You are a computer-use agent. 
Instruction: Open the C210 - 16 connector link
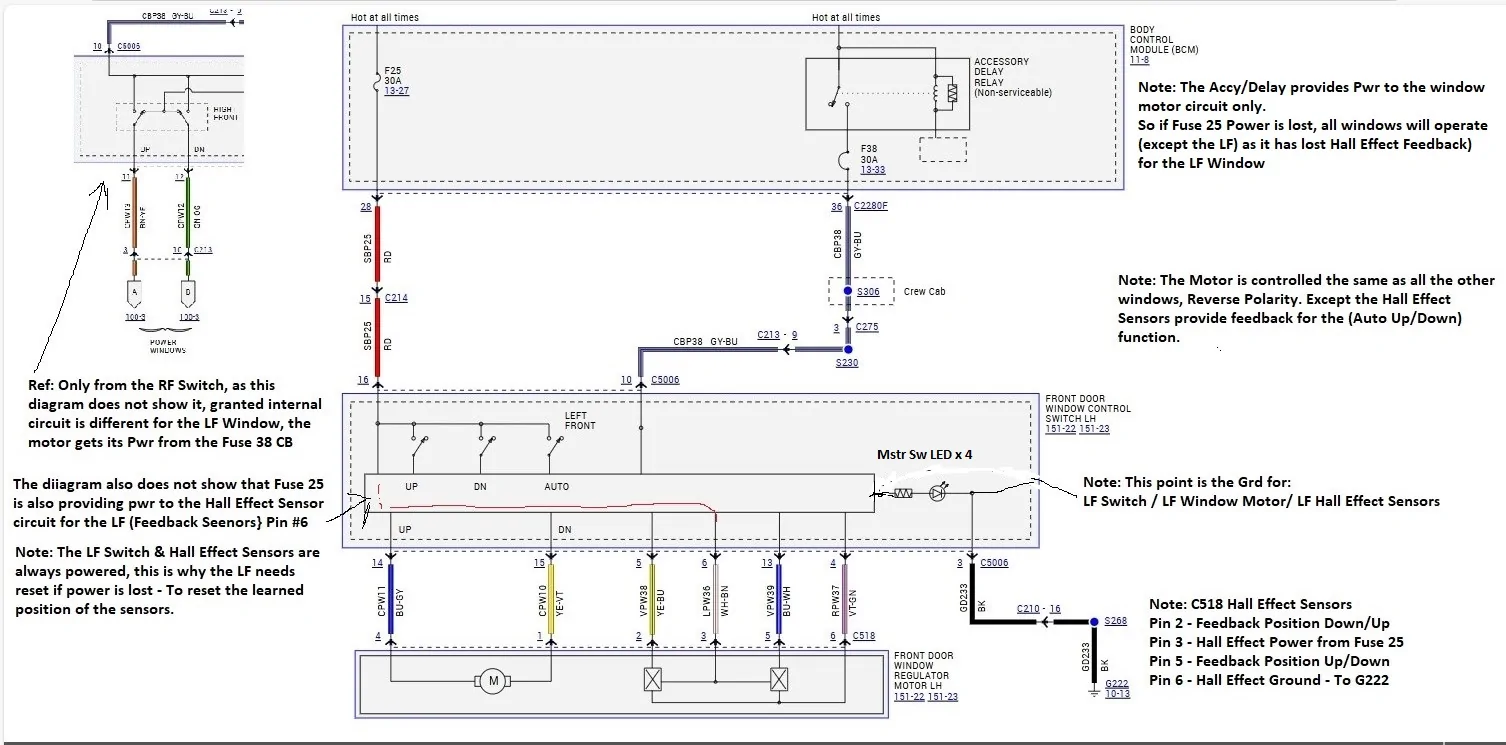click(1037, 608)
